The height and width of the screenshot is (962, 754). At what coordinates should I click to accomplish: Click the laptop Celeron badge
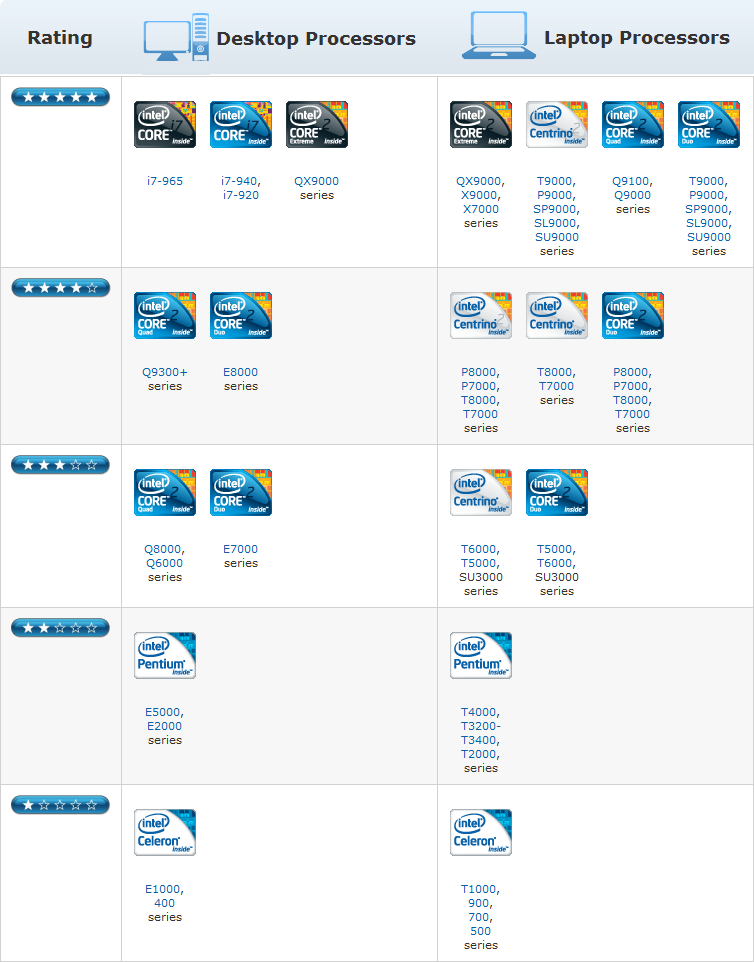tap(480, 833)
